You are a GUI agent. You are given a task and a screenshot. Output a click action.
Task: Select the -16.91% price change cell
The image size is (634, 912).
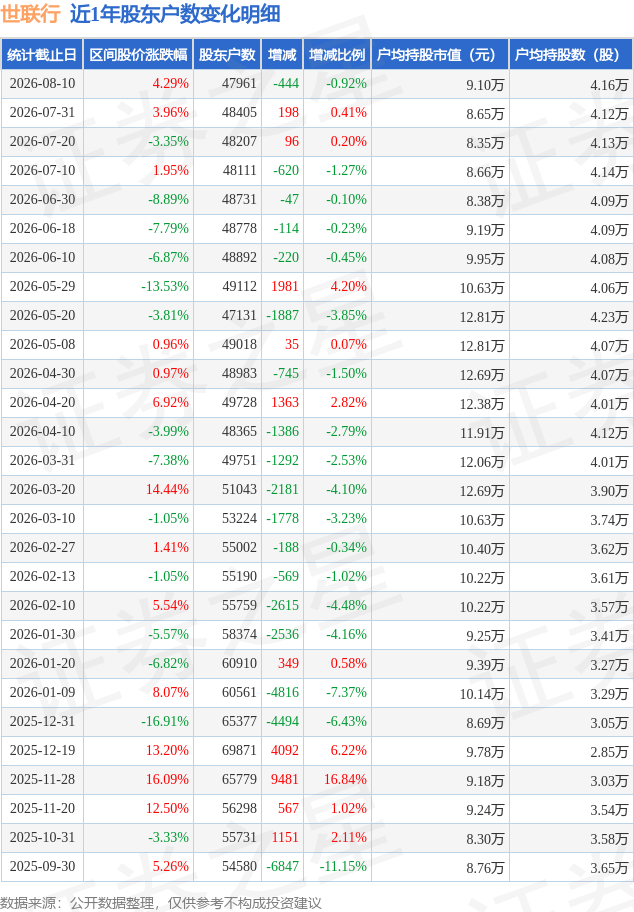pyautogui.click(x=165, y=721)
